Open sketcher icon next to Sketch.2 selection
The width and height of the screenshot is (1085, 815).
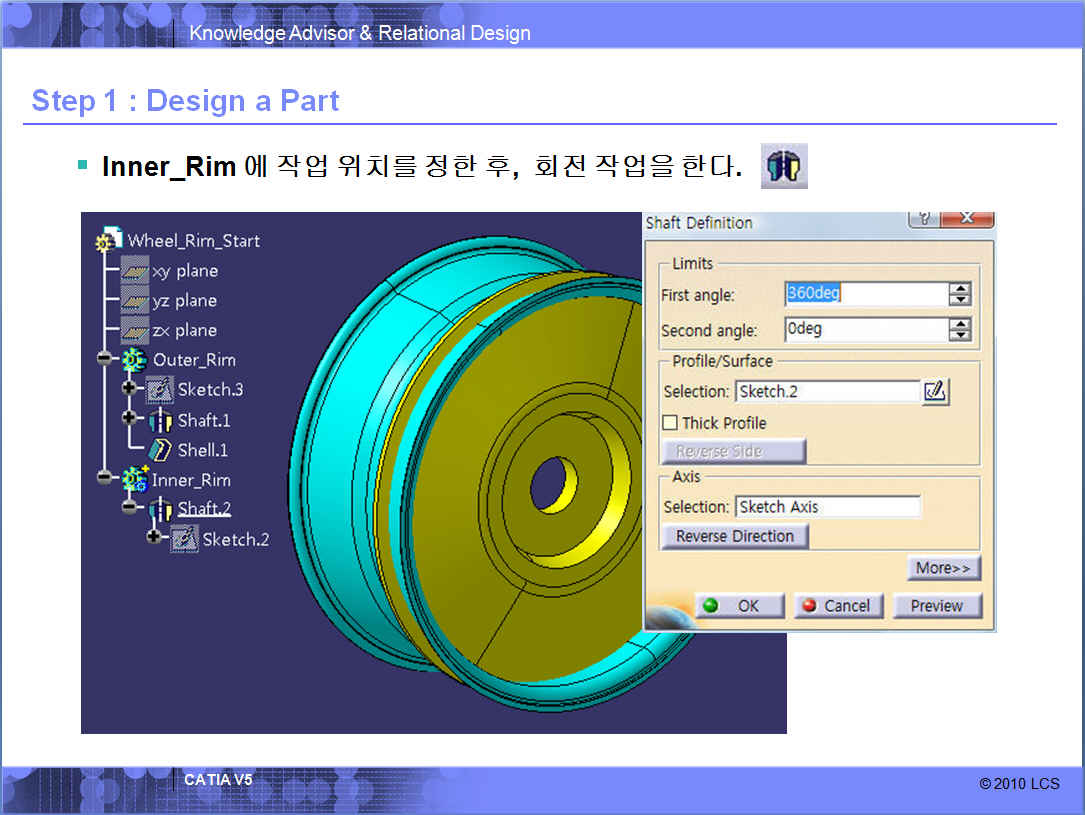935,391
